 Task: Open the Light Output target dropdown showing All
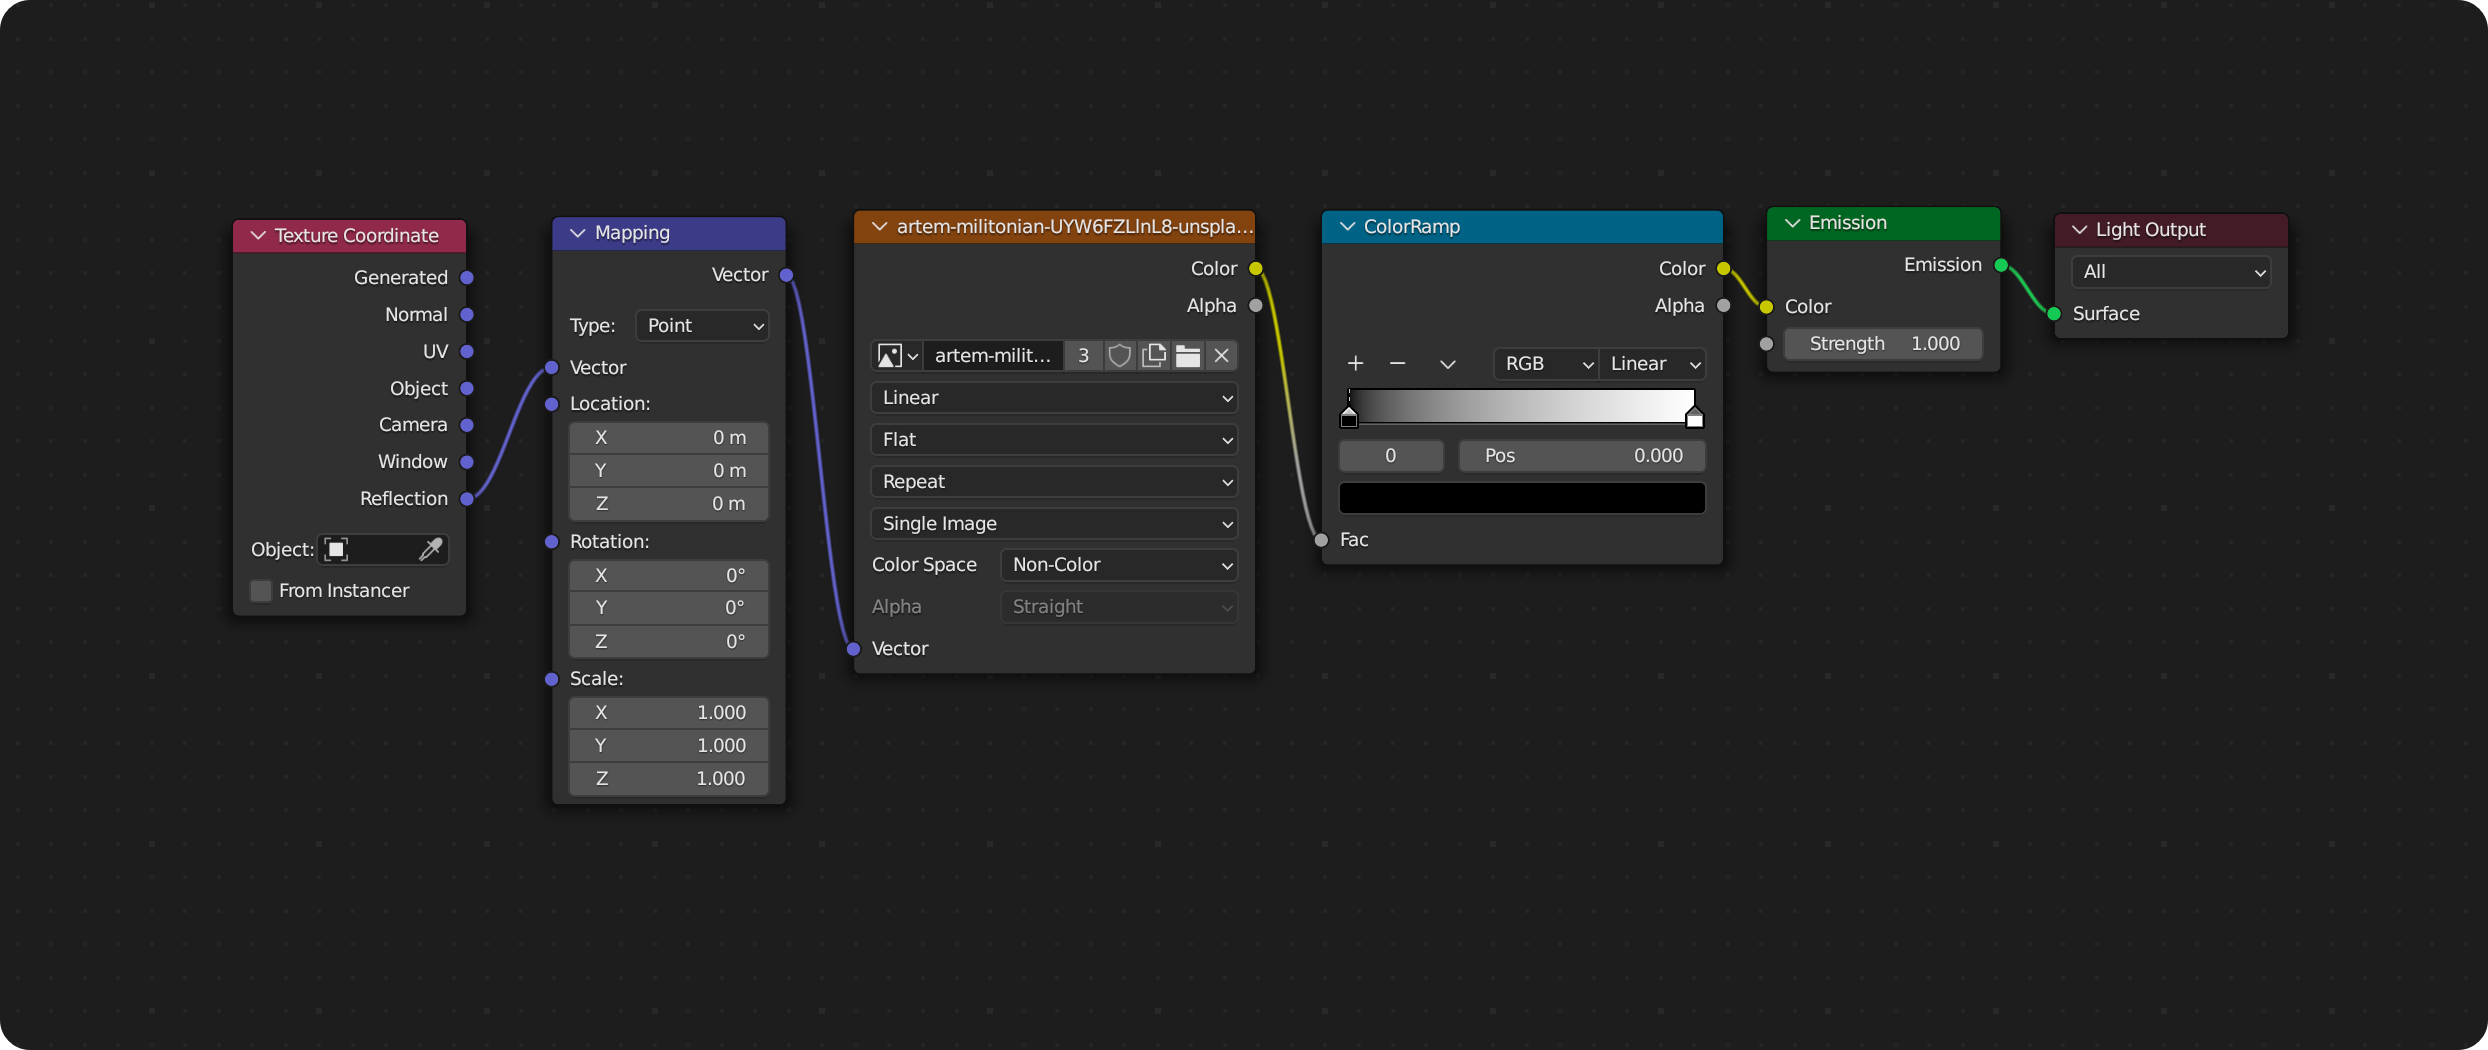coord(2170,271)
